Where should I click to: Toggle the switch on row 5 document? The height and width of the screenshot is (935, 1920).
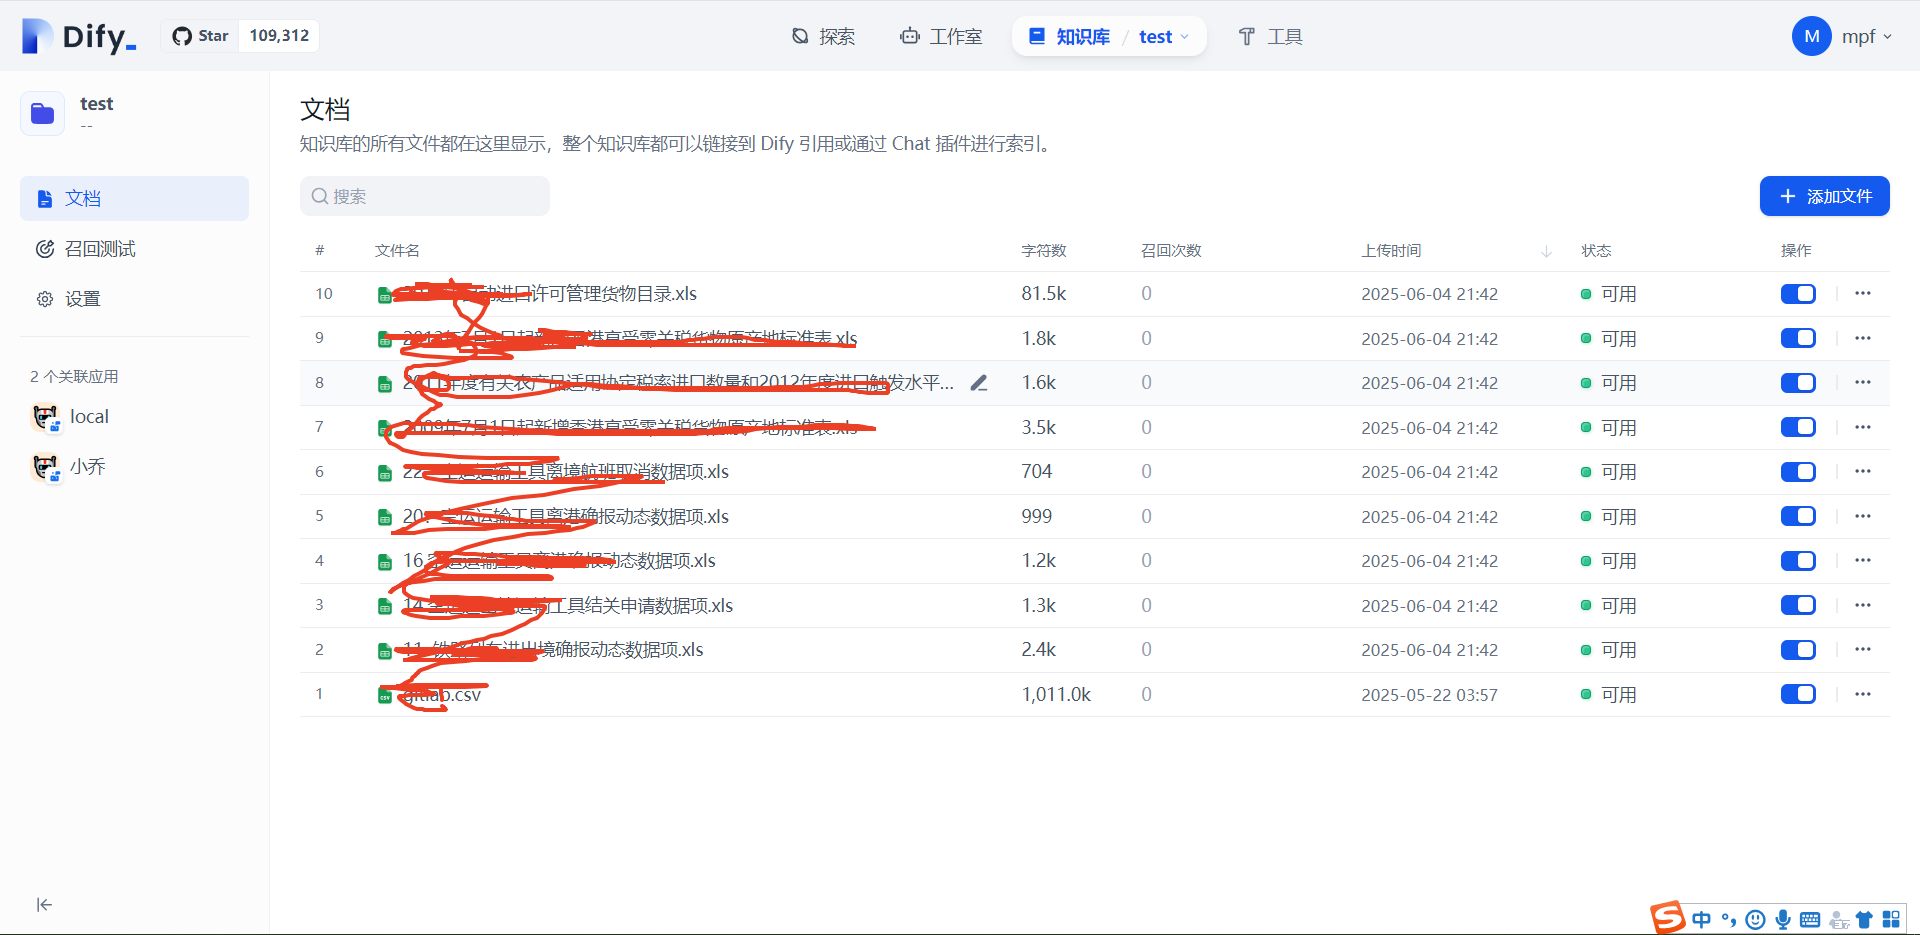pyautogui.click(x=1797, y=516)
